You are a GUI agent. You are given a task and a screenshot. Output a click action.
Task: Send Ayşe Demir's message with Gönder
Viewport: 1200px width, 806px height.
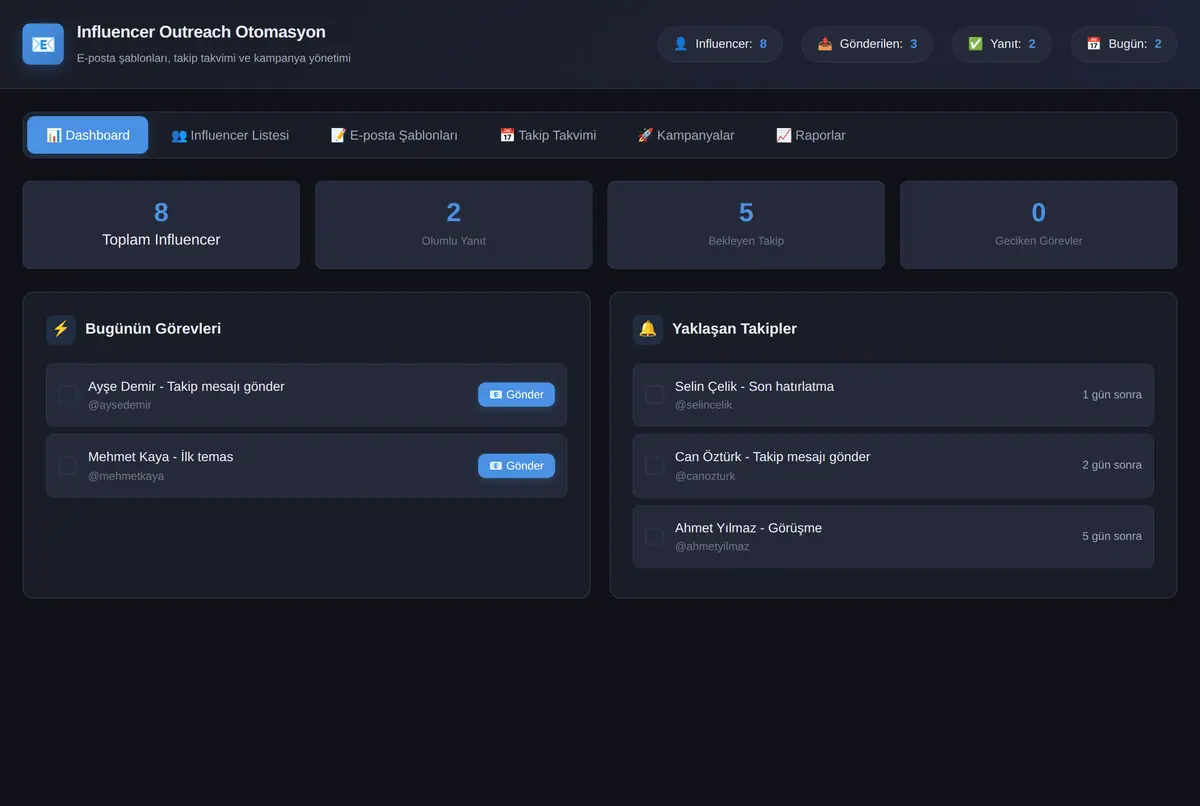pos(516,395)
